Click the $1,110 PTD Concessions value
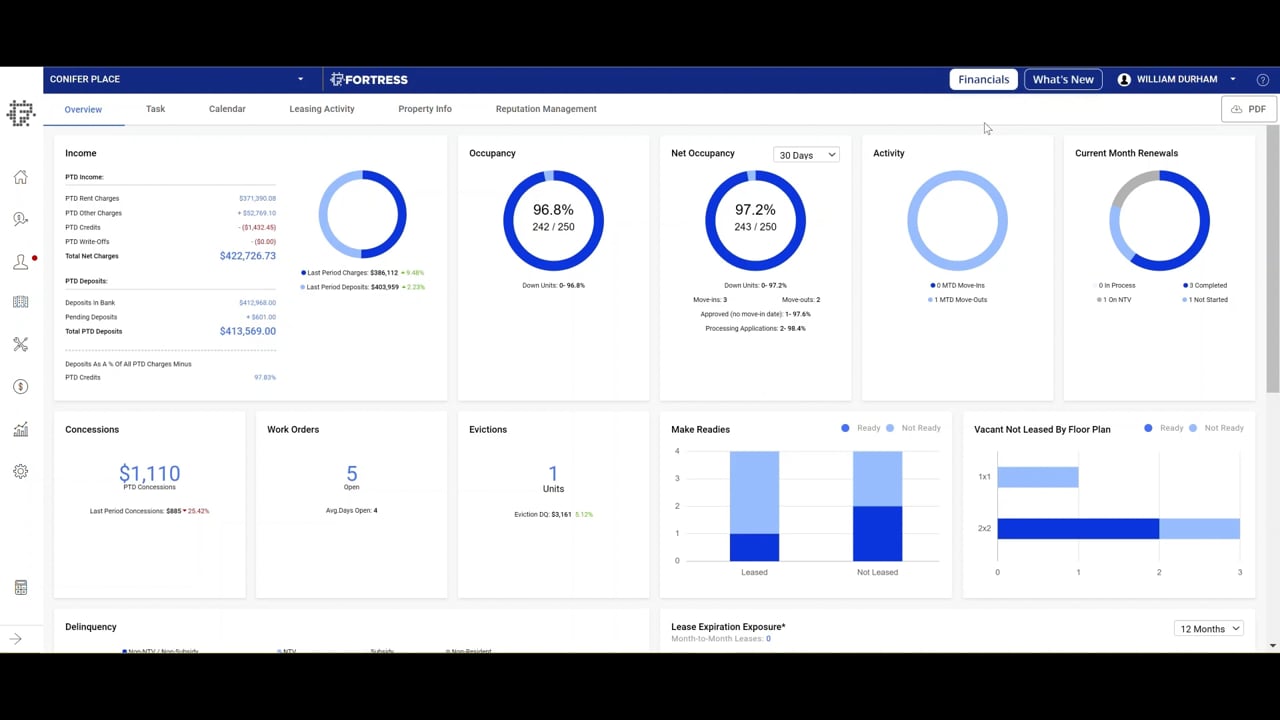 coord(150,473)
